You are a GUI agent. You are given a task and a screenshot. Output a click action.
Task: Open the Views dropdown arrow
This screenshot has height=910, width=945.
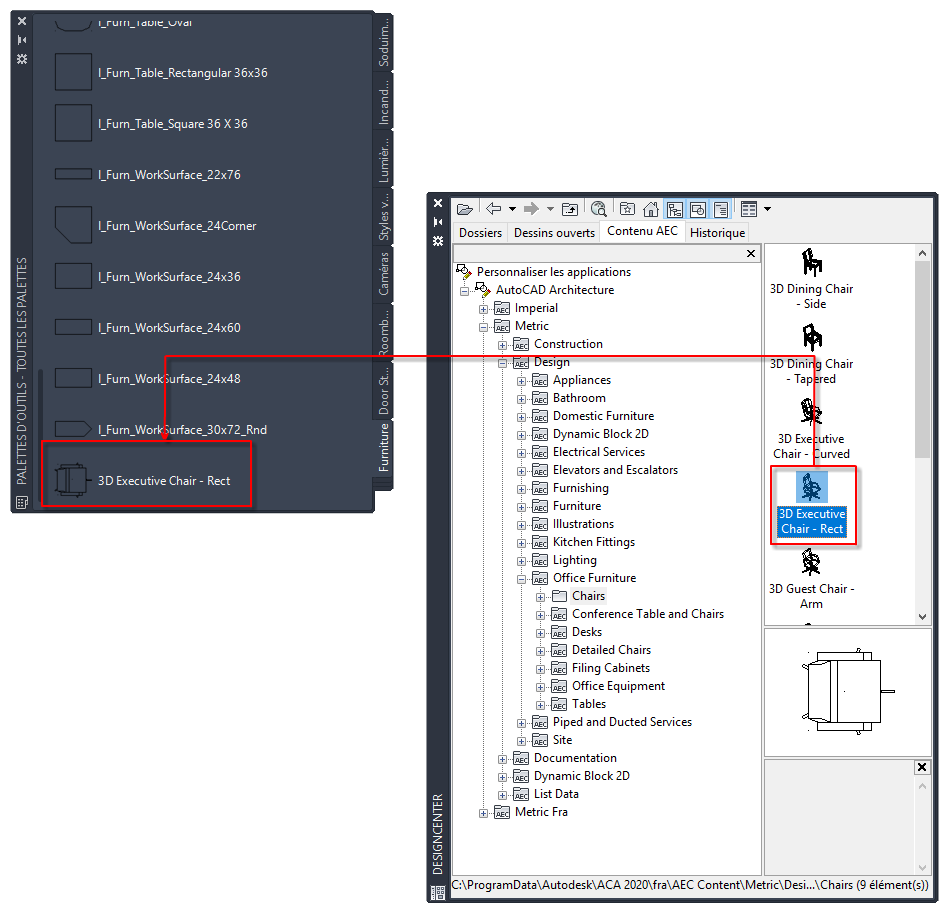pos(767,209)
